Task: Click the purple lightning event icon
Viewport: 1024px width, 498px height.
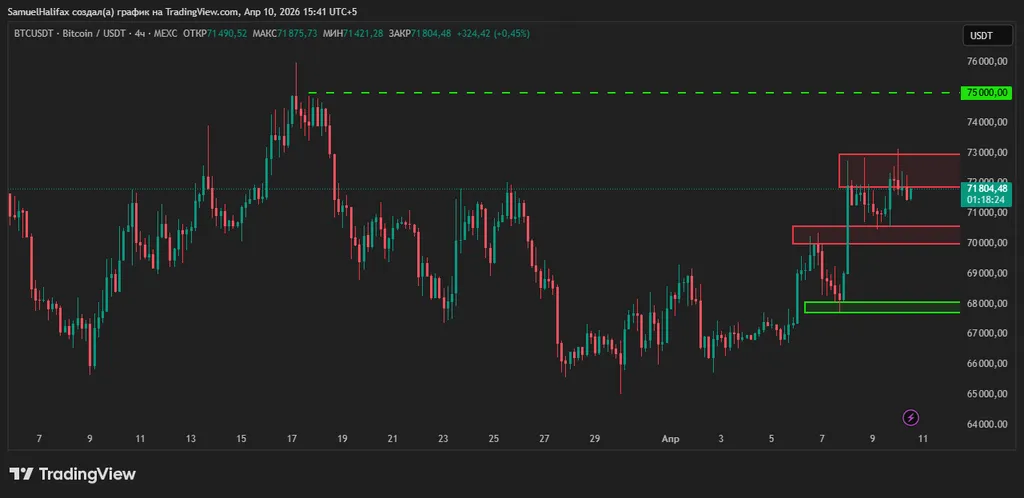Action: pyautogui.click(x=911, y=417)
